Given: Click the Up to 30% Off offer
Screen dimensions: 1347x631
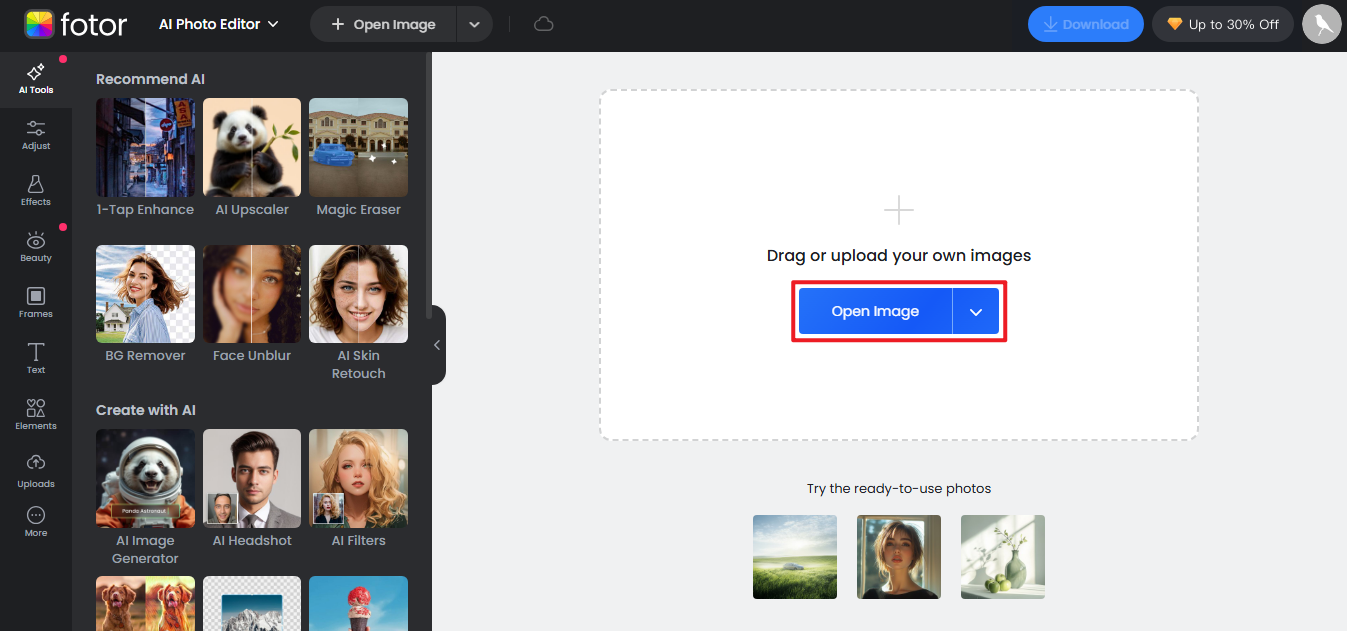Looking at the screenshot, I should pyautogui.click(x=1223, y=24).
